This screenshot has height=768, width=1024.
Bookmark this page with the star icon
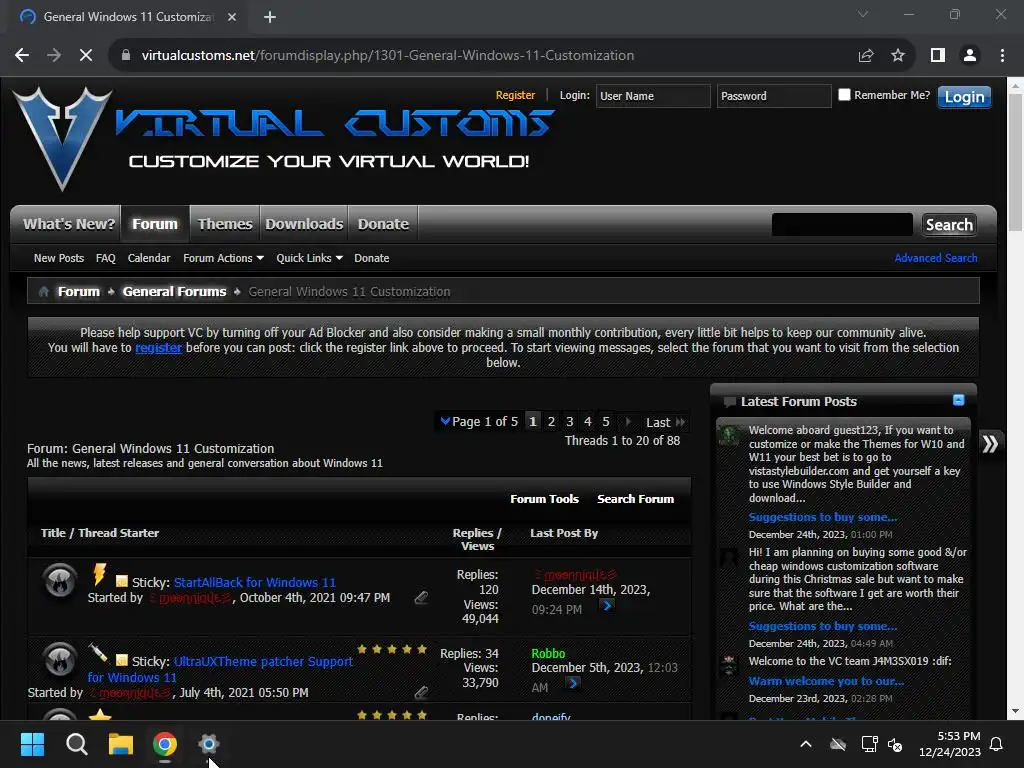coord(898,56)
